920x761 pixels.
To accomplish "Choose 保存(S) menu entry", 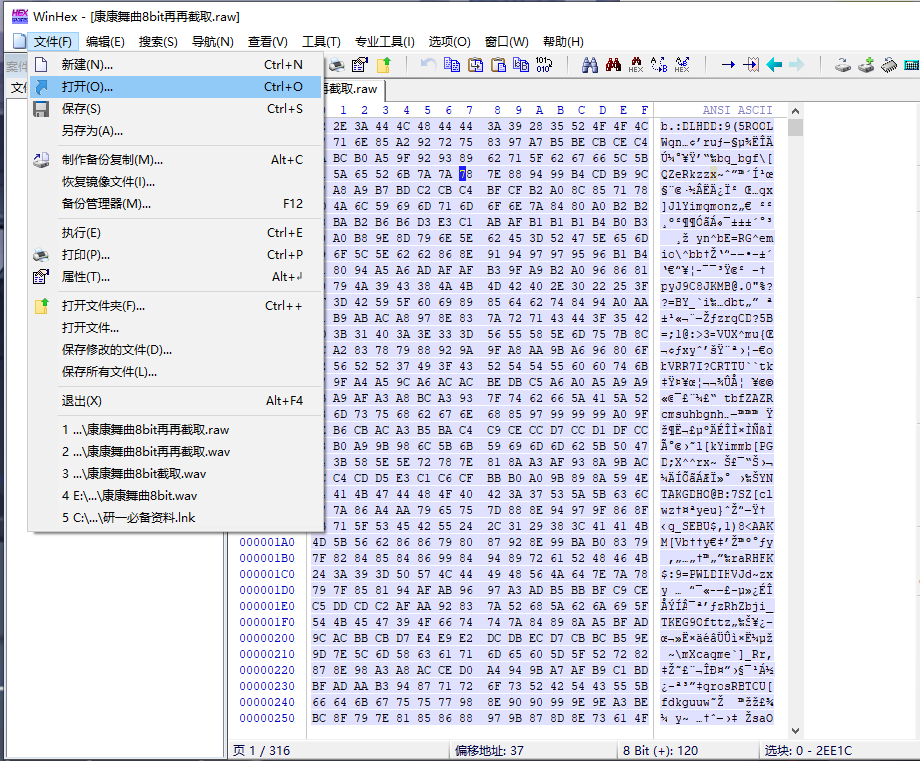I will 175,109.
